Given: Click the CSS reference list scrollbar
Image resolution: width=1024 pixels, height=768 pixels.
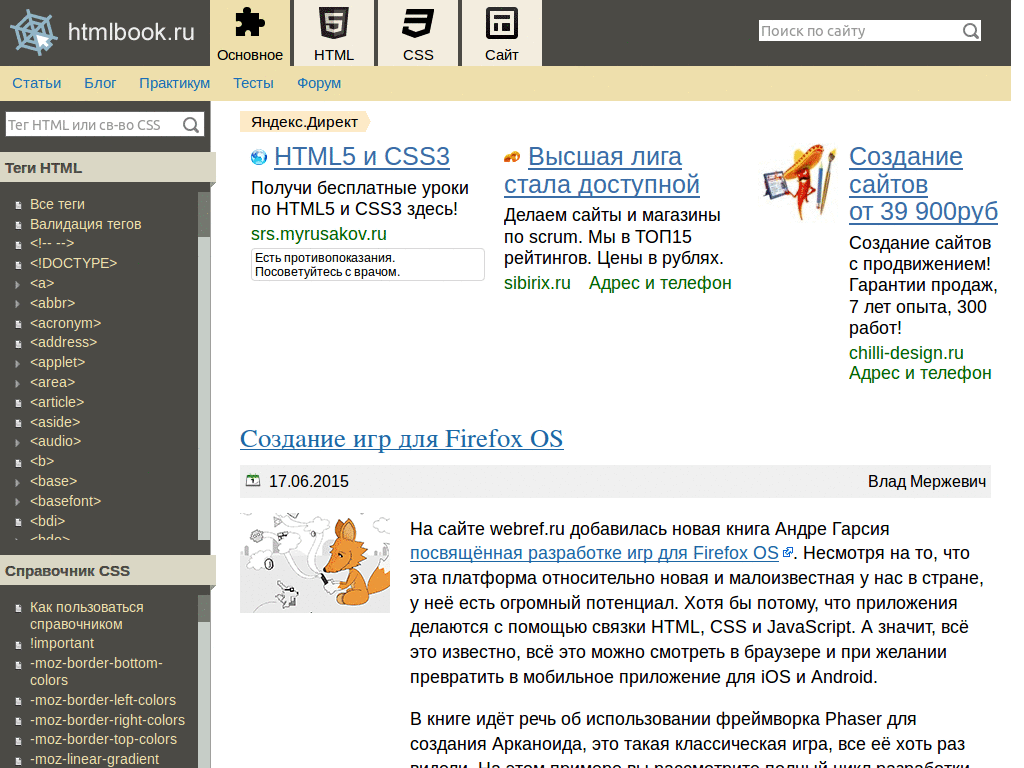Looking at the screenshot, I should point(204,681).
